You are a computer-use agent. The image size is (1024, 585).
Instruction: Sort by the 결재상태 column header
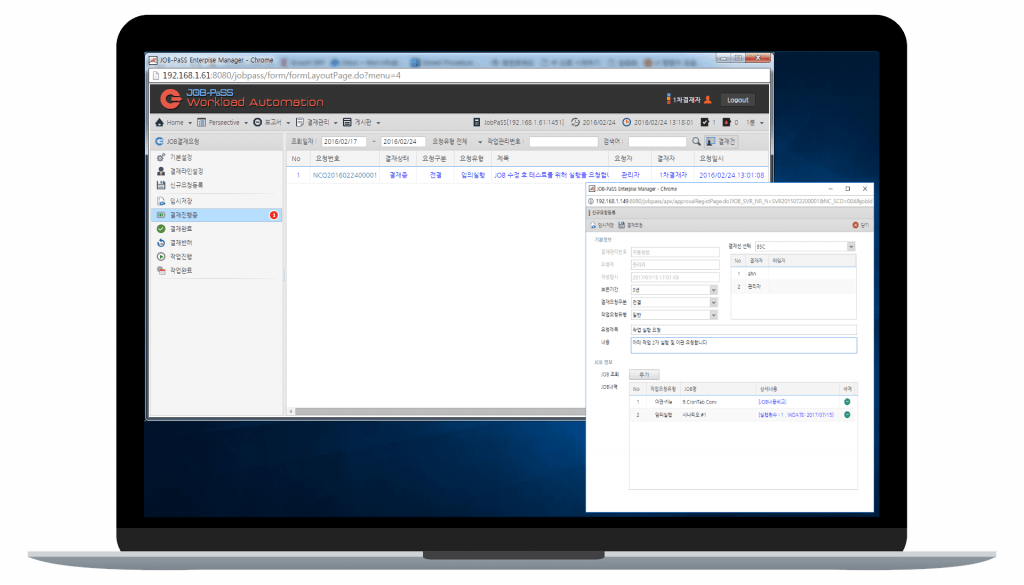pyautogui.click(x=397, y=159)
